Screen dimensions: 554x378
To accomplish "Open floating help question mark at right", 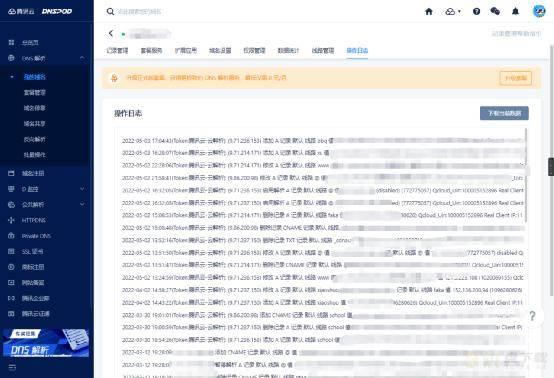I will (x=532, y=316).
